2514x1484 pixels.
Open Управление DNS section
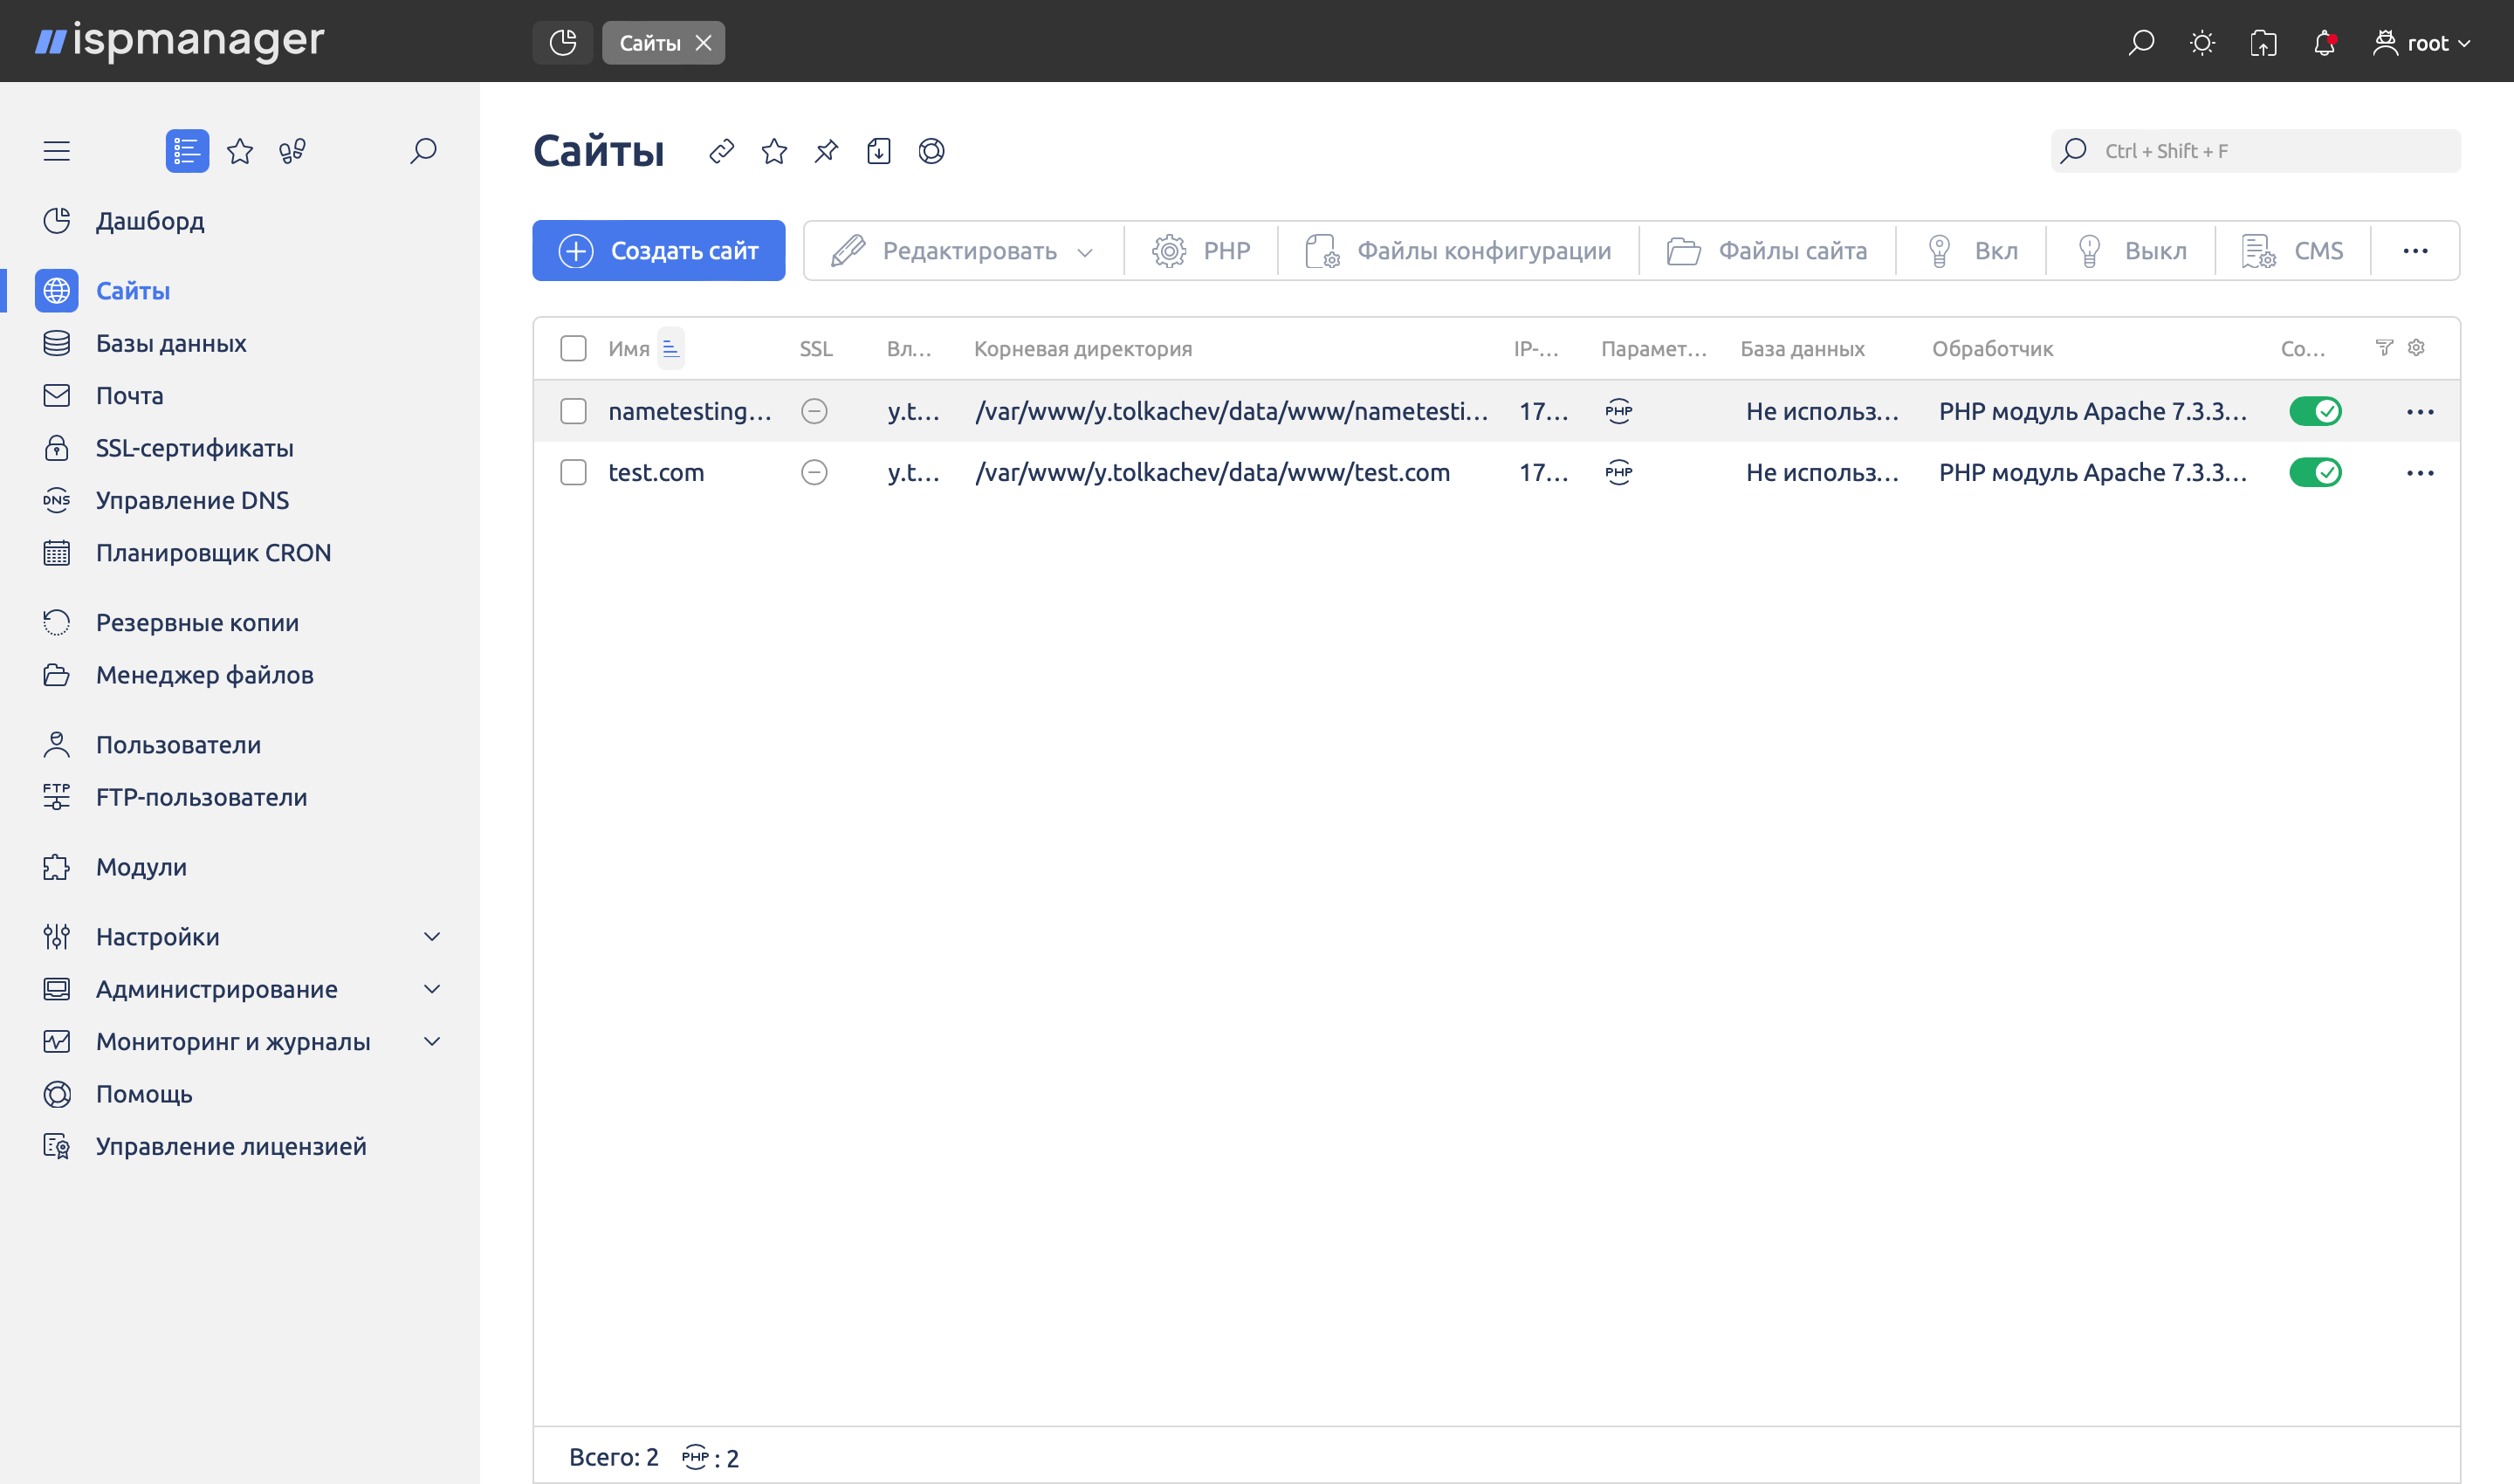(x=191, y=500)
